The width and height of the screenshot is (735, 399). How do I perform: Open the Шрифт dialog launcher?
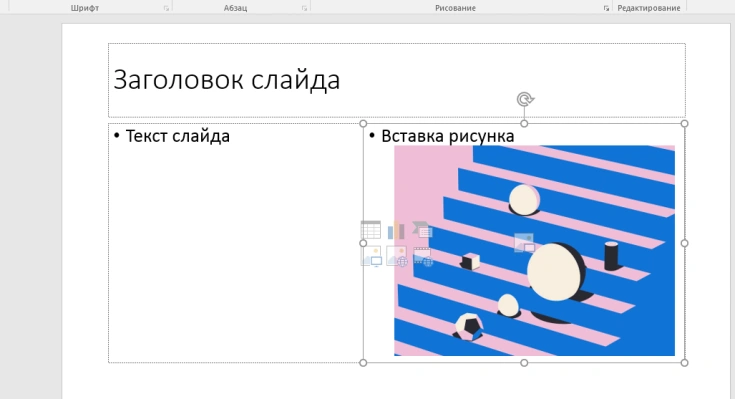click(166, 8)
